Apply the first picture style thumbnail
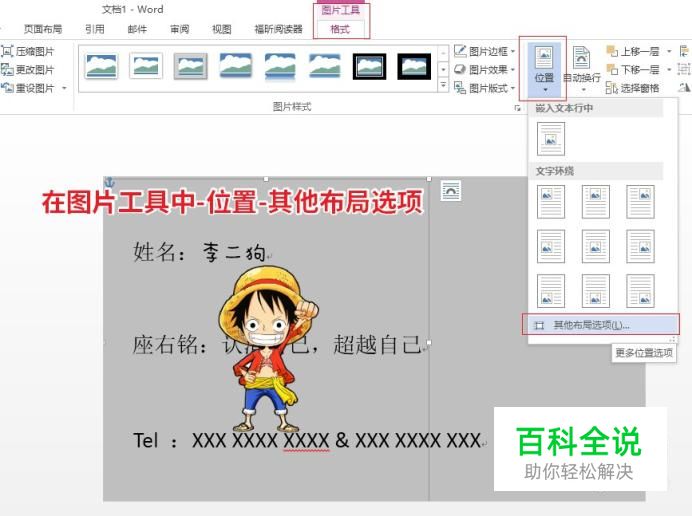 click(102, 66)
